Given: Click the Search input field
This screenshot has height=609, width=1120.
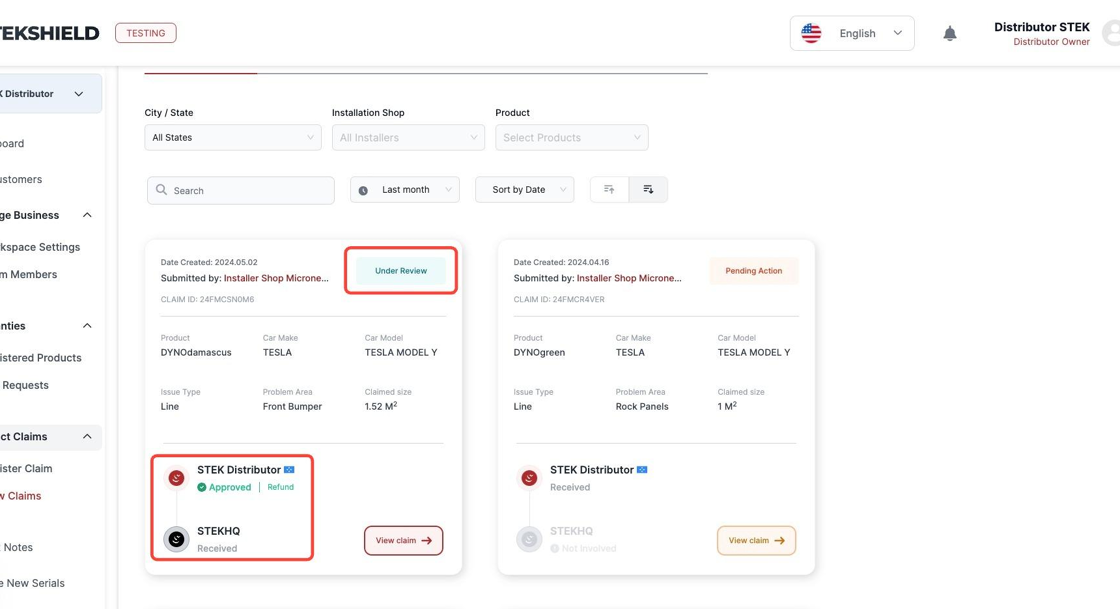Looking at the screenshot, I should coord(241,191).
